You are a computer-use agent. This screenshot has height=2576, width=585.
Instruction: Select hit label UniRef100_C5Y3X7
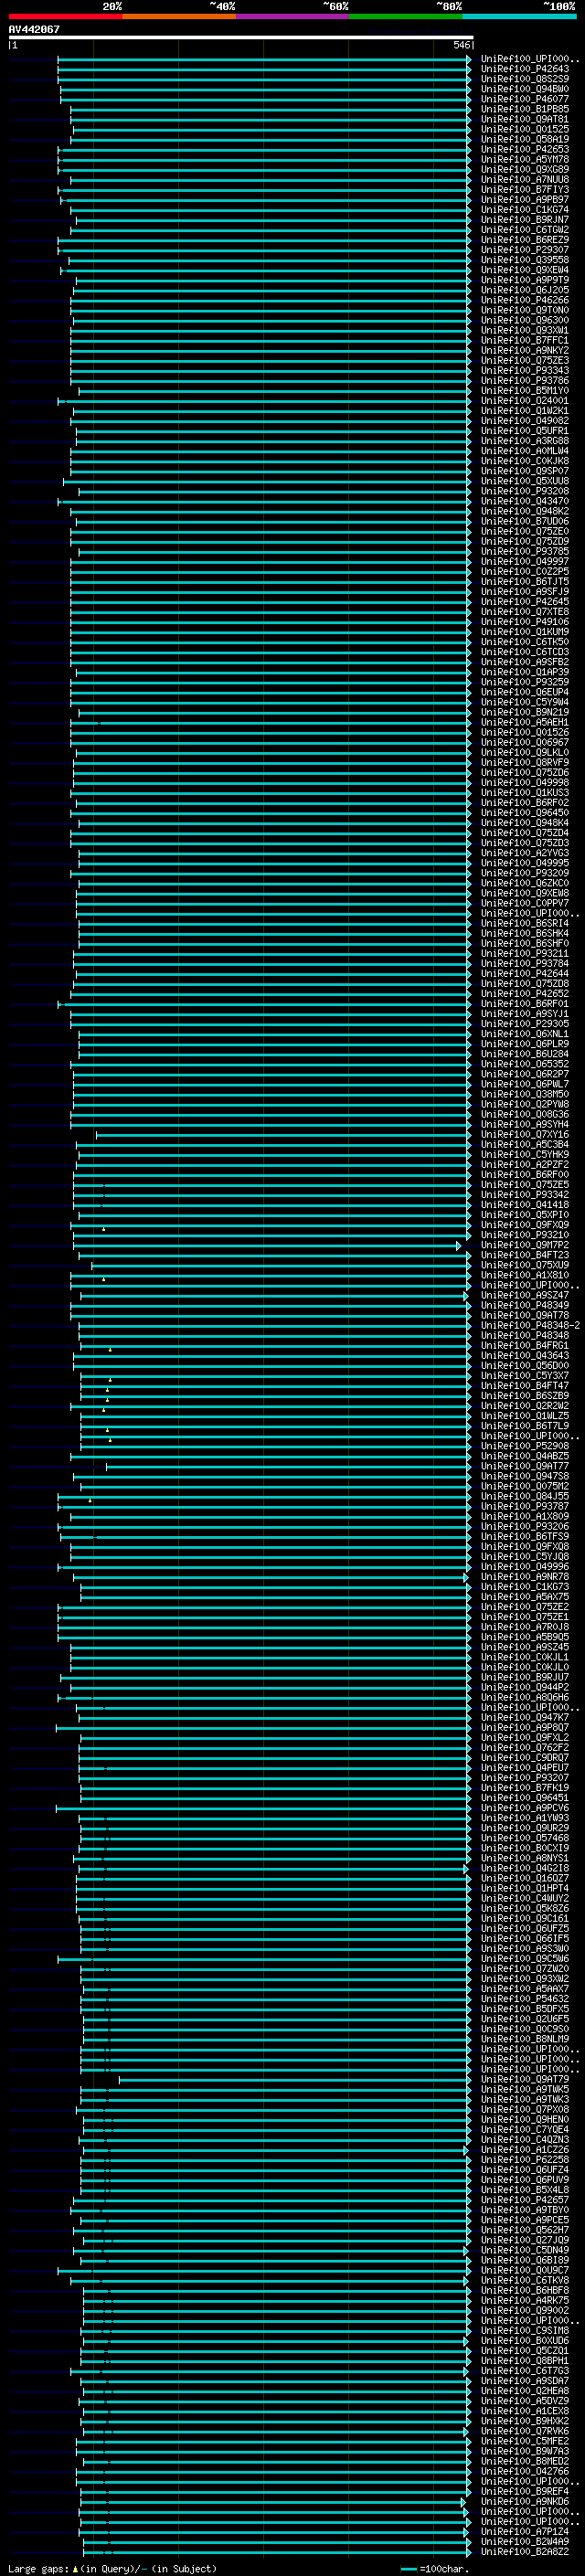[x=525, y=1375]
